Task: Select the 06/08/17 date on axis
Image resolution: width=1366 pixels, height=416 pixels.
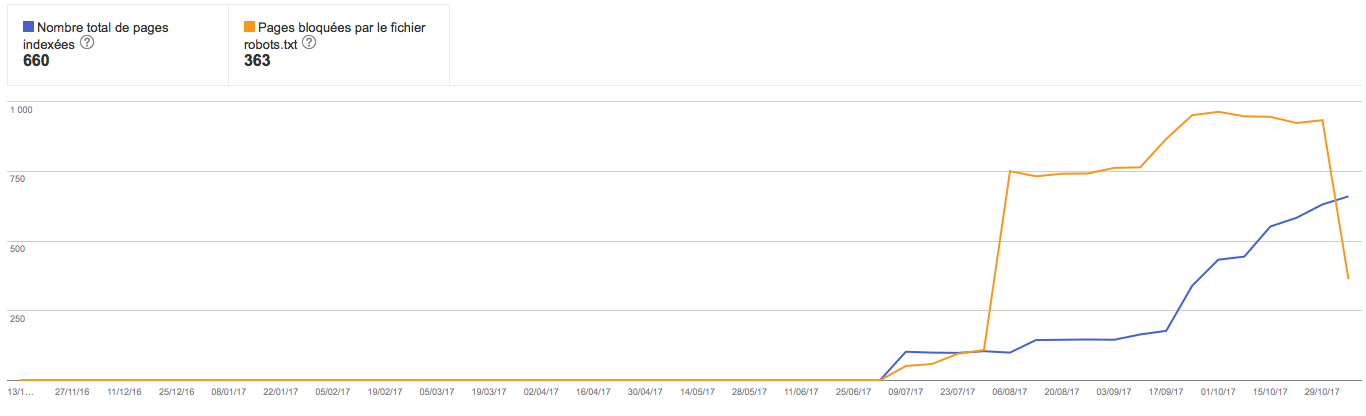Action: pos(1009,392)
